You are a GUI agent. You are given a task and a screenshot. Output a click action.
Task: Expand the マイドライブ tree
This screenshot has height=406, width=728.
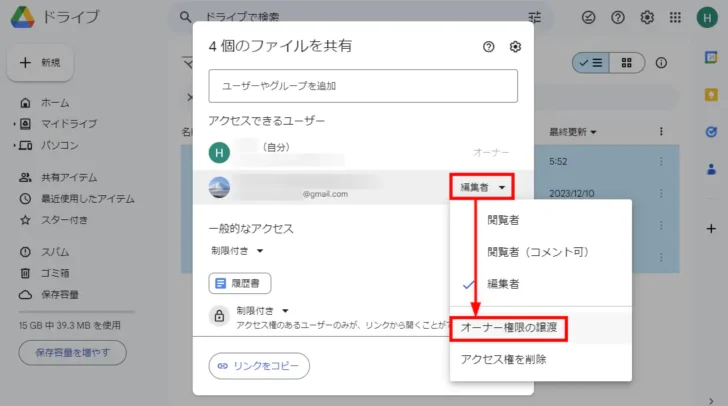(14, 124)
